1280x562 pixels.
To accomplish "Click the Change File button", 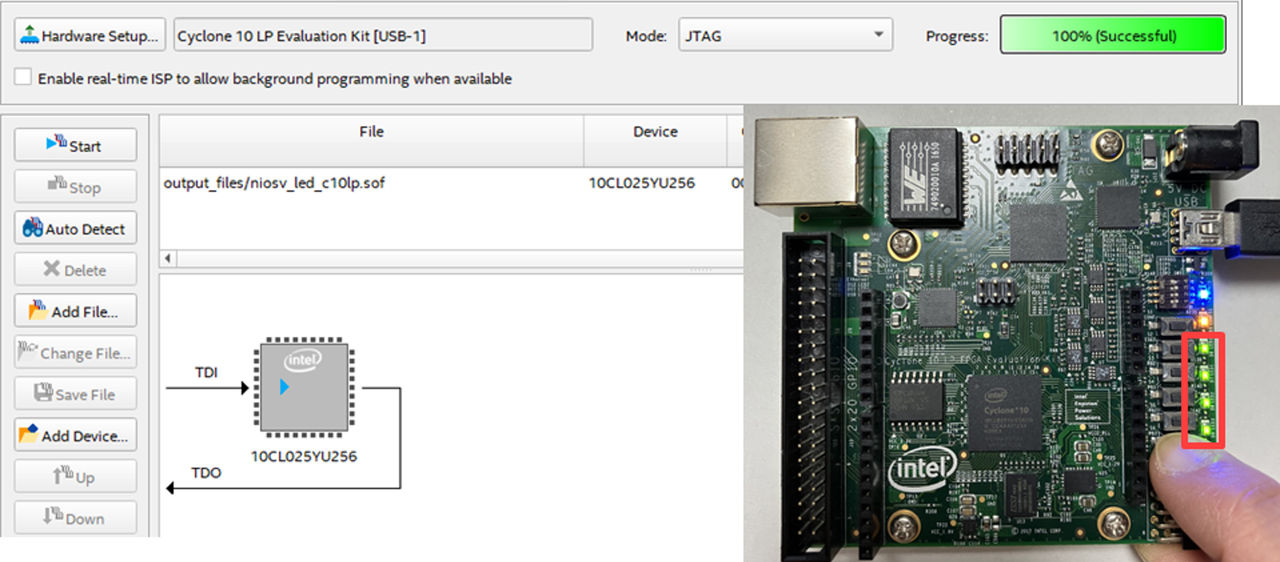I will point(75,353).
